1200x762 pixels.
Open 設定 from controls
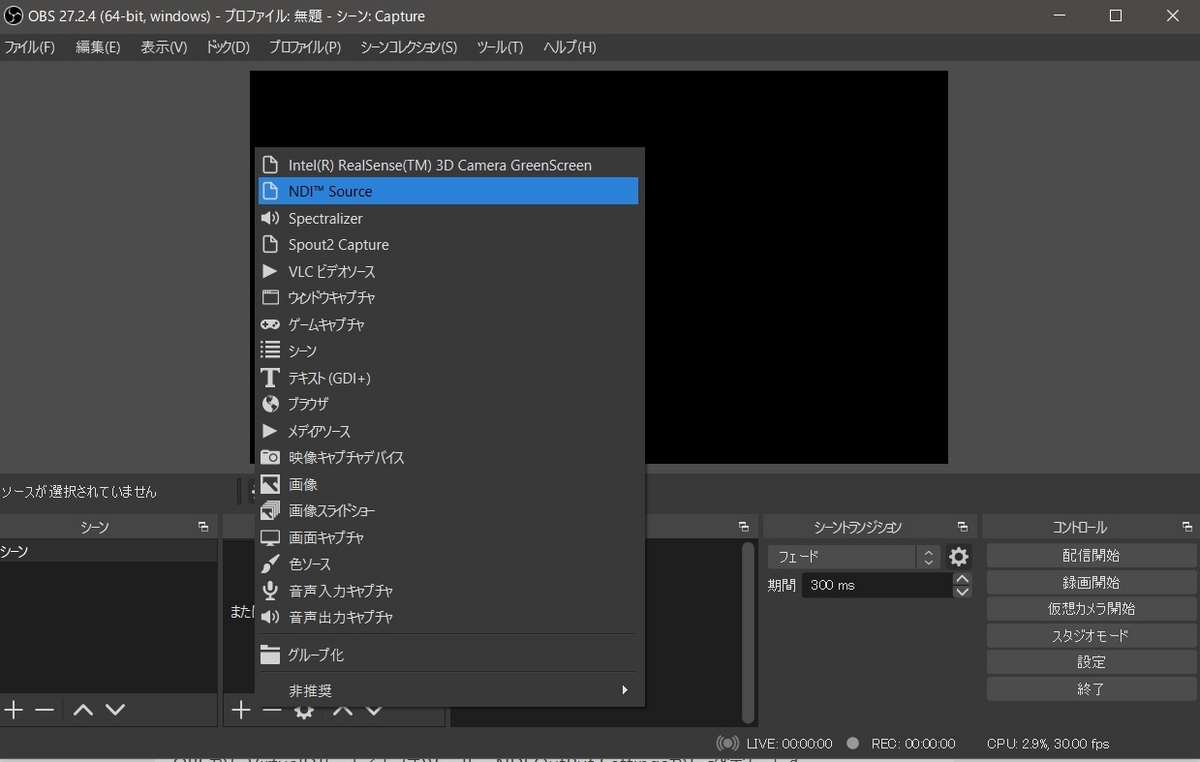pos(1091,662)
